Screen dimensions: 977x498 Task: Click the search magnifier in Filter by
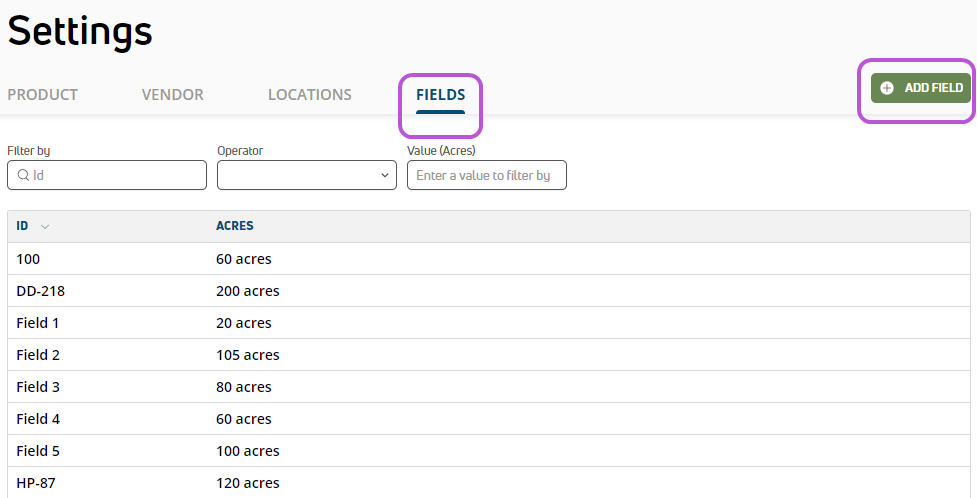click(x=23, y=175)
